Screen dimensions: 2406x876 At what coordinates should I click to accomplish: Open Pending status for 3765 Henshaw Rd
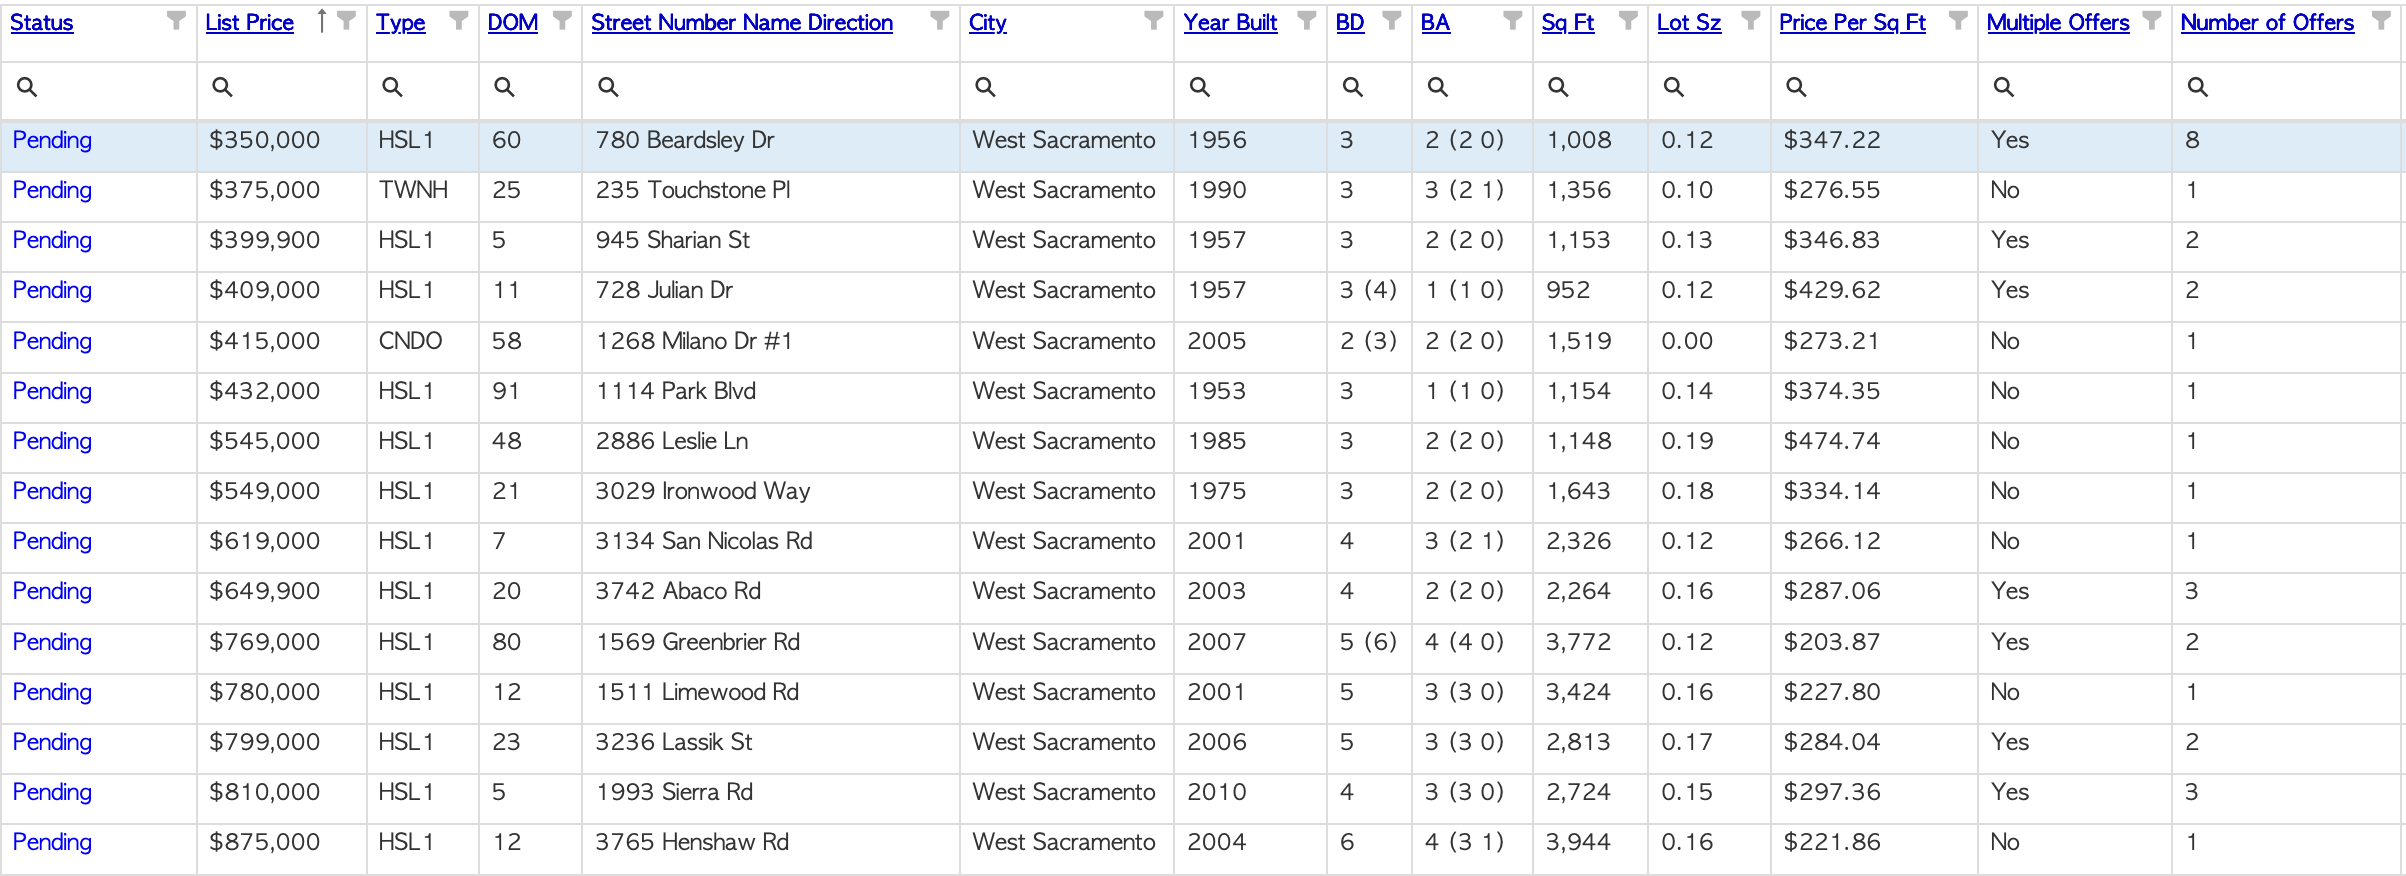(52, 842)
